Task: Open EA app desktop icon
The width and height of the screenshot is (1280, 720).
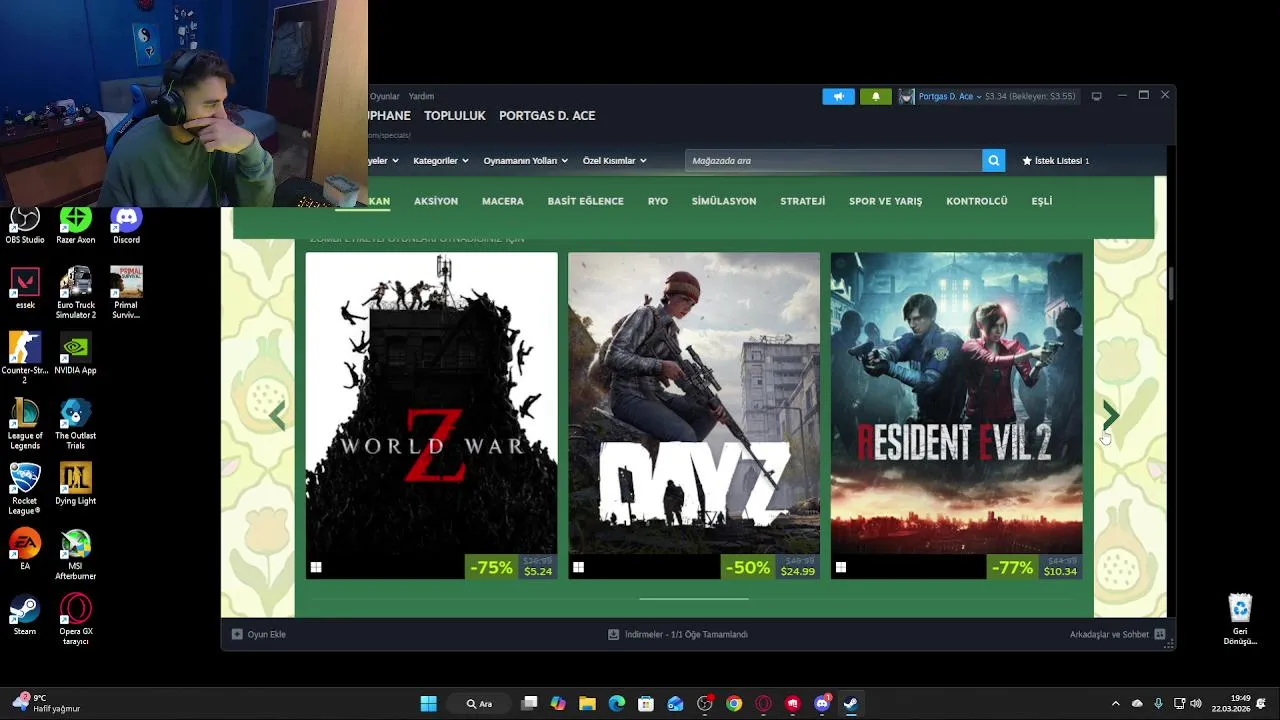Action: [x=25, y=549]
